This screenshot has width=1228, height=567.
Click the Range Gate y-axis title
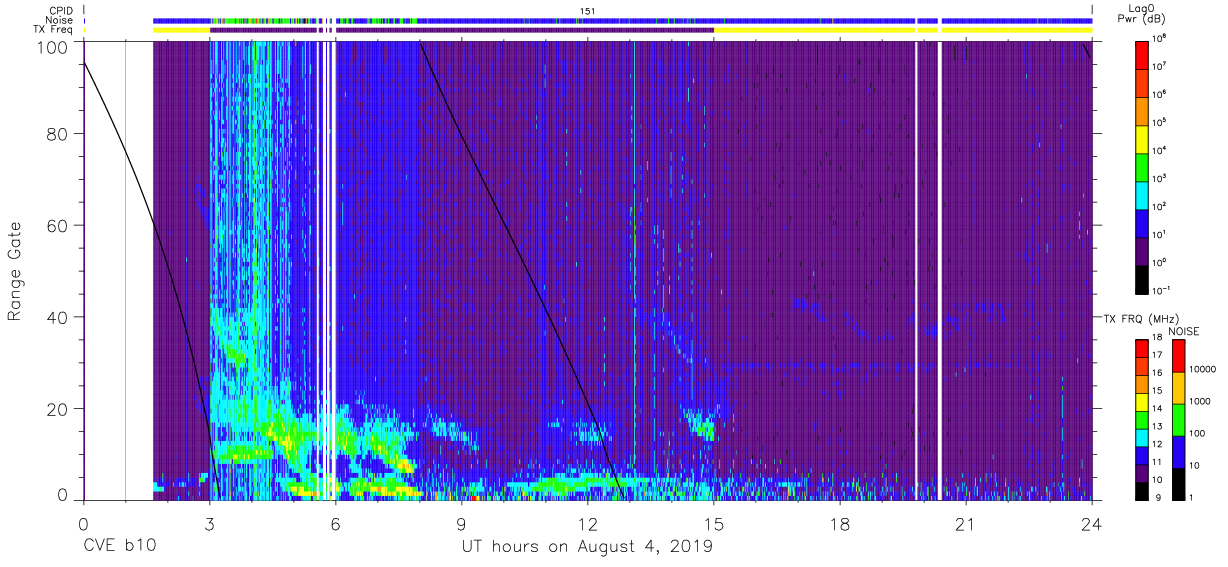pos(16,271)
